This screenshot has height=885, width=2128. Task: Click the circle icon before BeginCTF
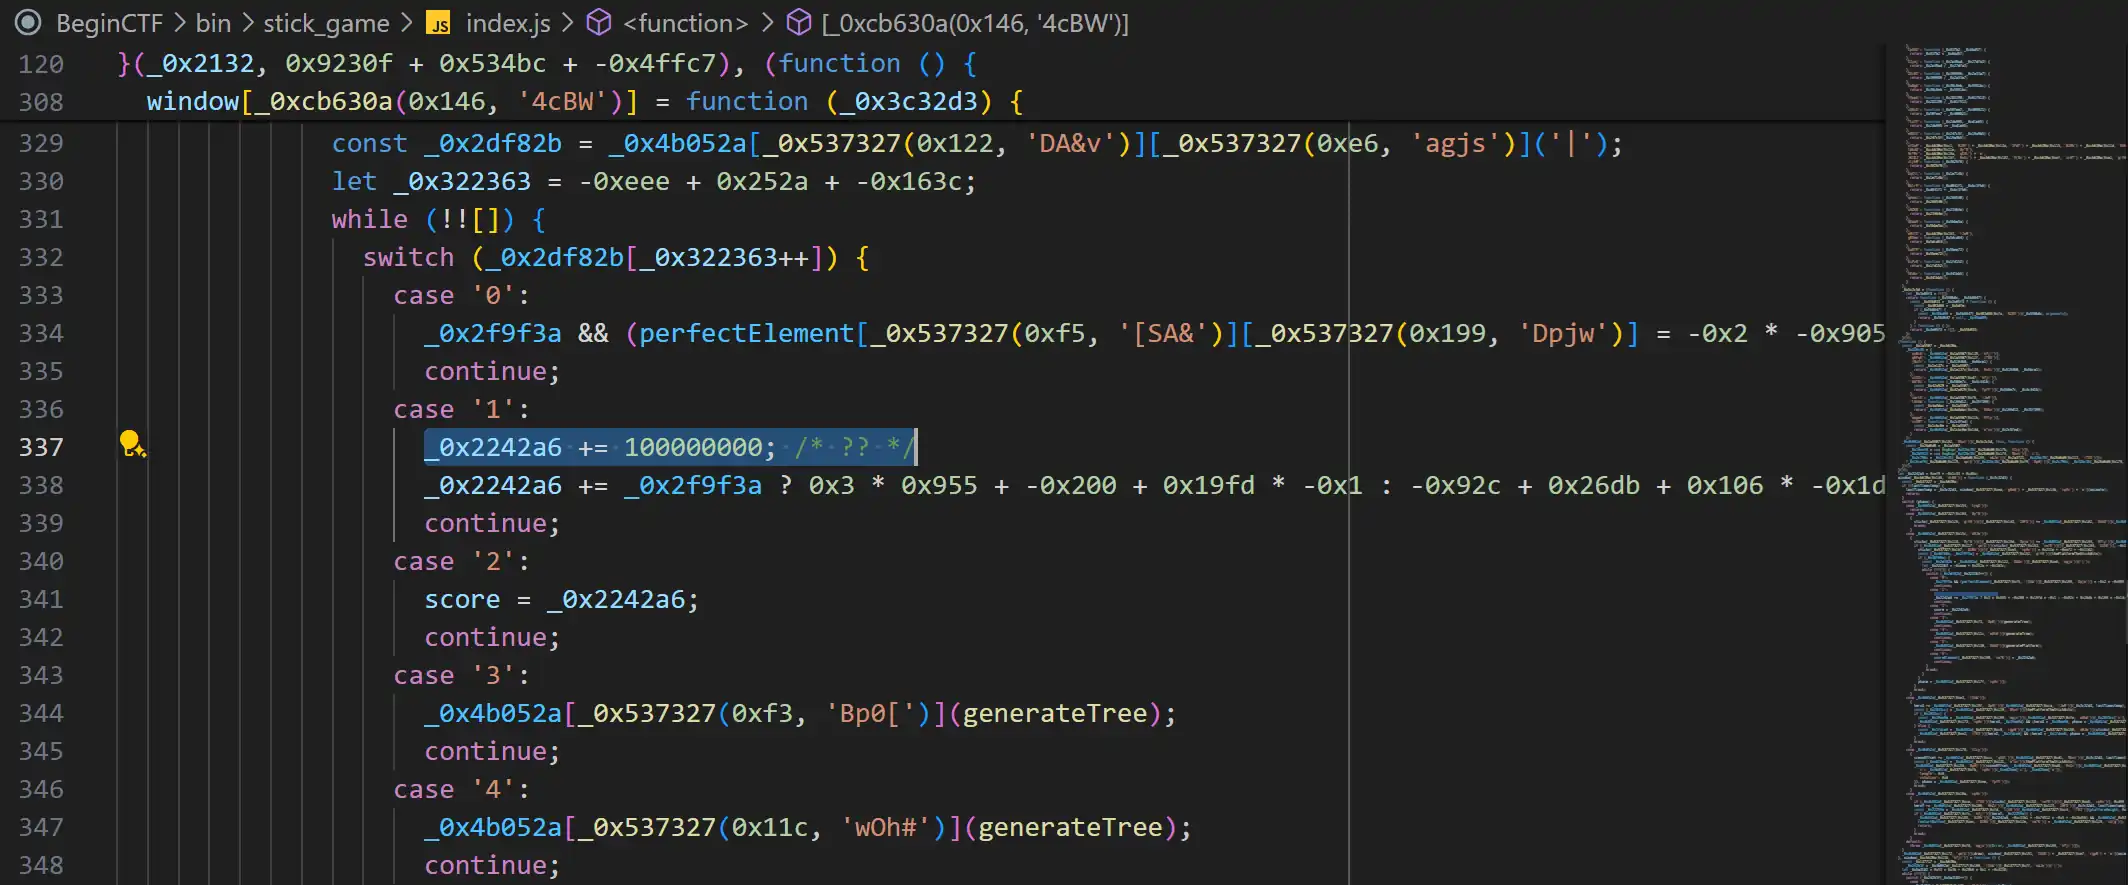(28, 23)
